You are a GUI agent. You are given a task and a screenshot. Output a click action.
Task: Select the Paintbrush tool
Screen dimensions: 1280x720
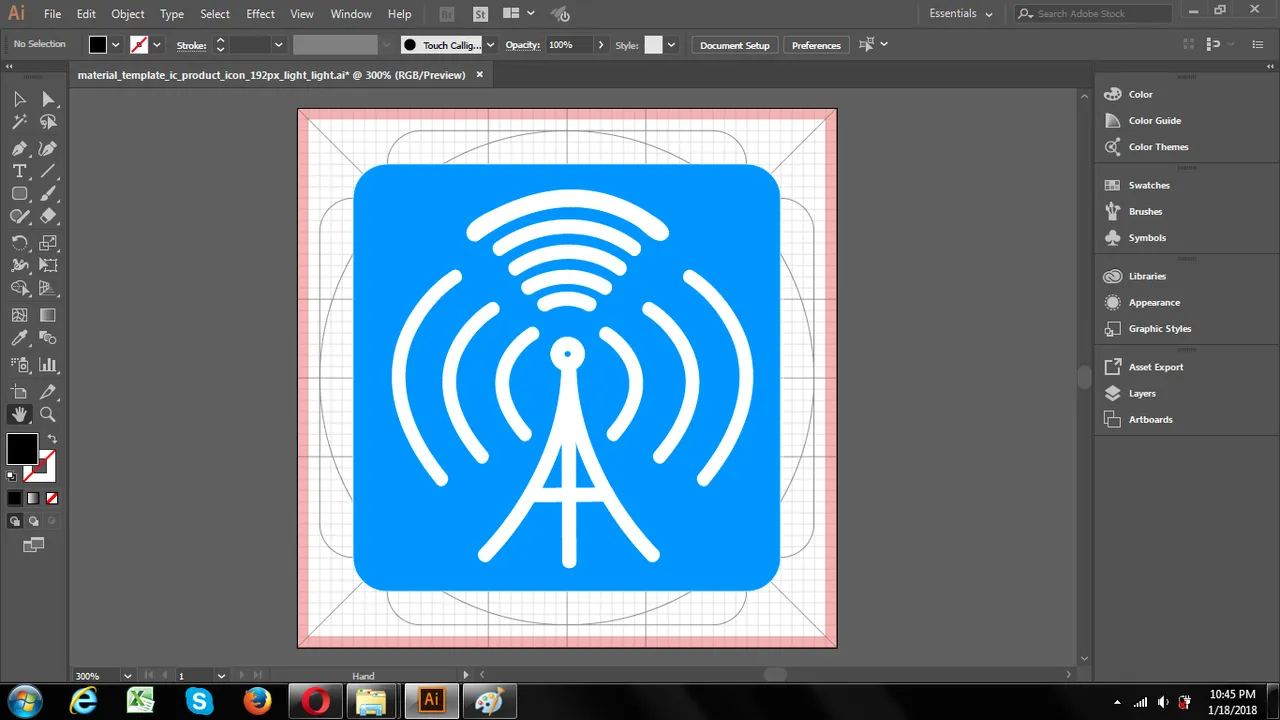point(48,194)
